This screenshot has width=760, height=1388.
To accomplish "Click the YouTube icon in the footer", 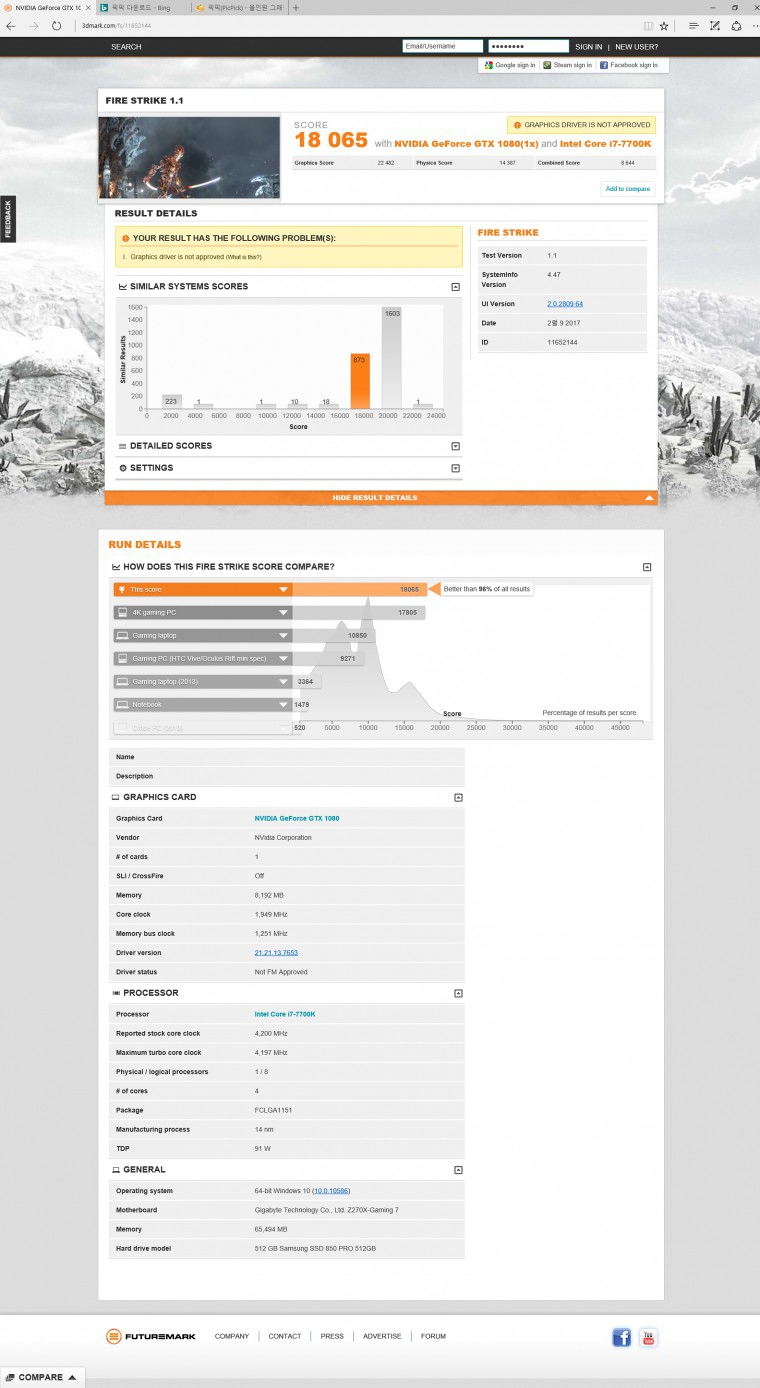I will pyautogui.click(x=649, y=1338).
